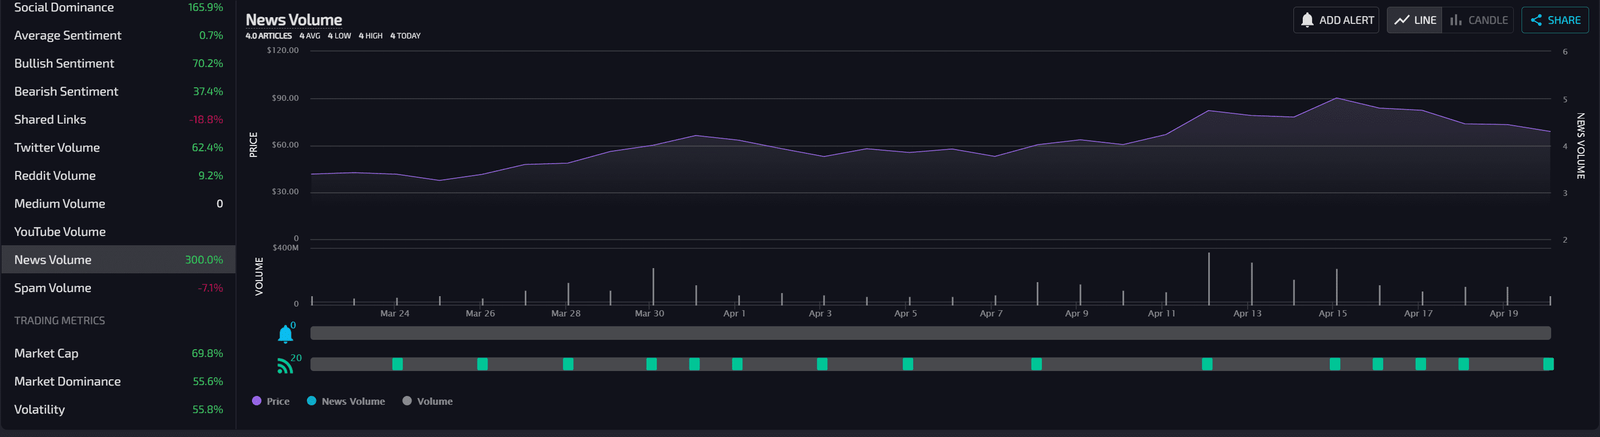The image size is (1600, 437).
Task: Open the Bullish Sentiment metric
Action: point(64,63)
